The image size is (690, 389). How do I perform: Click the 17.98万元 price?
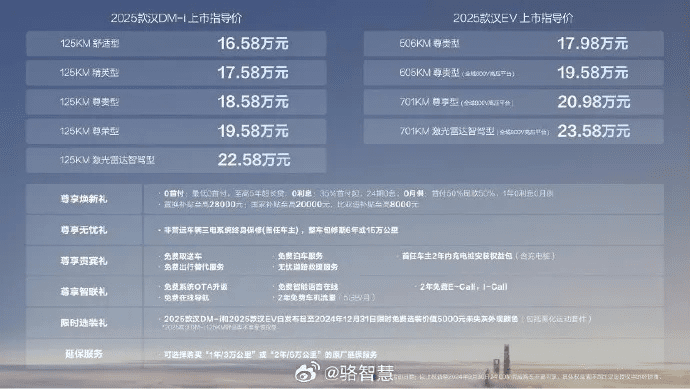[x=593, y=44]
